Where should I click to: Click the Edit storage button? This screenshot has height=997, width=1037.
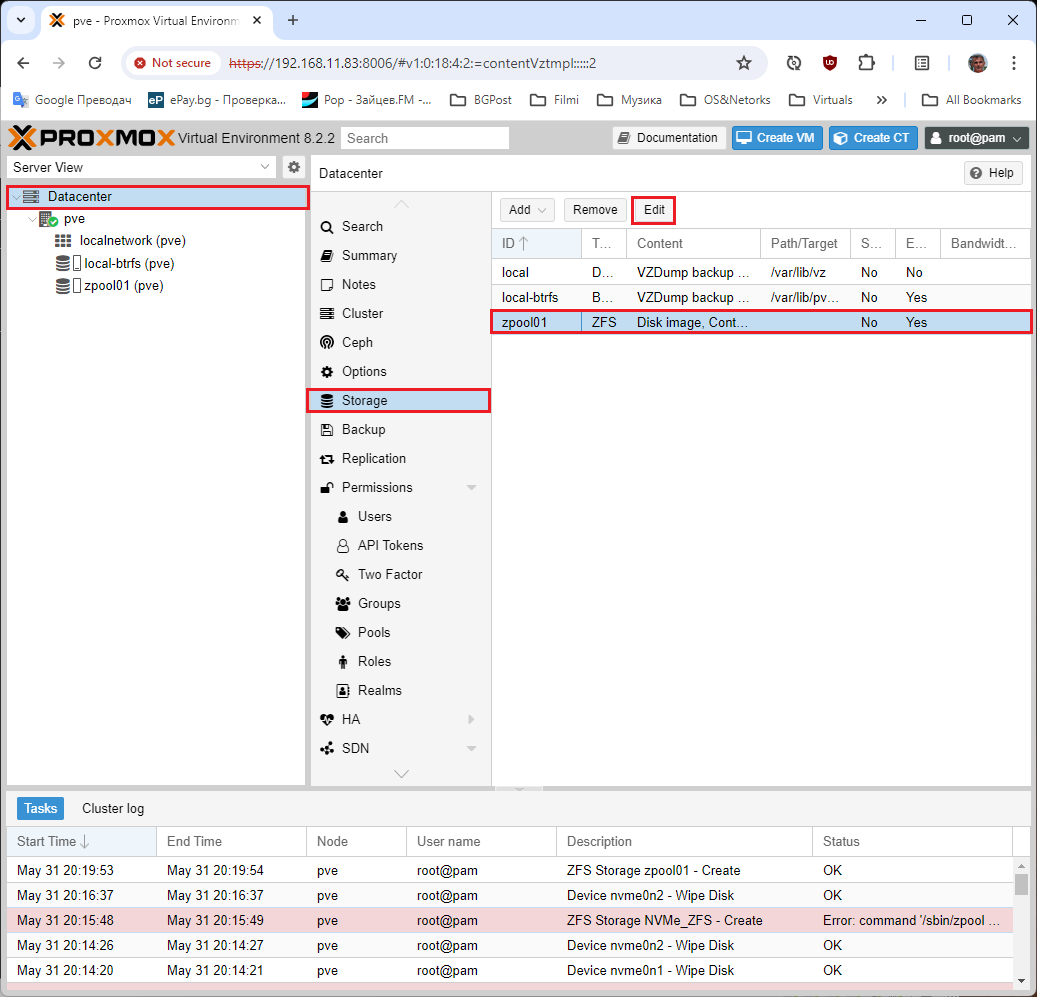[653, 210]
